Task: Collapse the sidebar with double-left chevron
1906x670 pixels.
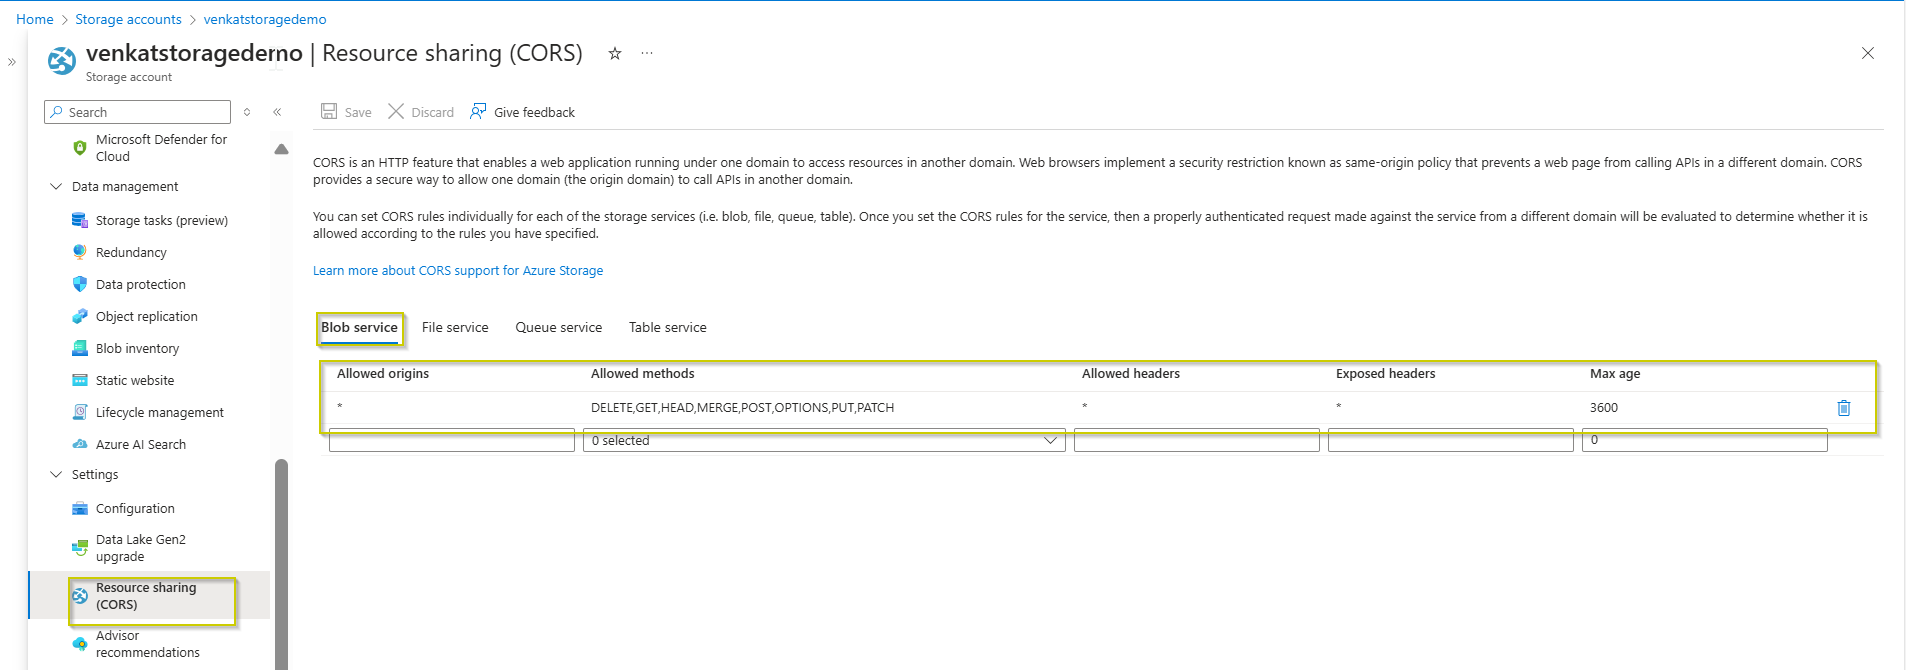Action: coord(277,112)
